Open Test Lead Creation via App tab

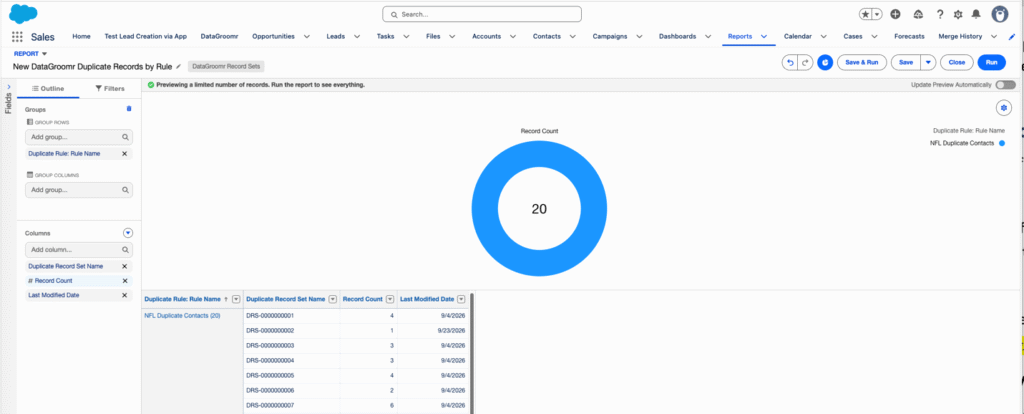click(146, 37)
